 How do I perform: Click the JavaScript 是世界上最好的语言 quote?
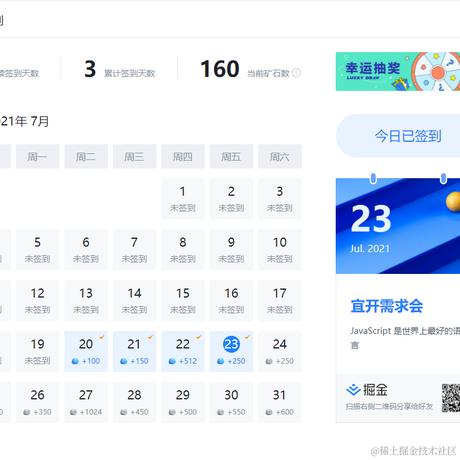pyautogui.click(x=405, y=338)
